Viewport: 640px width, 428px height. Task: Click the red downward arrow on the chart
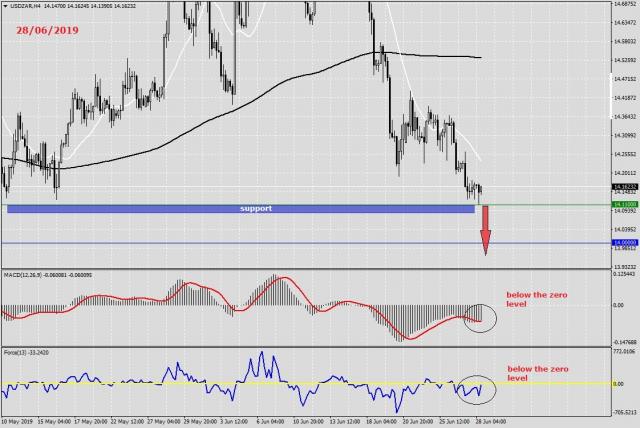point(485,230)
